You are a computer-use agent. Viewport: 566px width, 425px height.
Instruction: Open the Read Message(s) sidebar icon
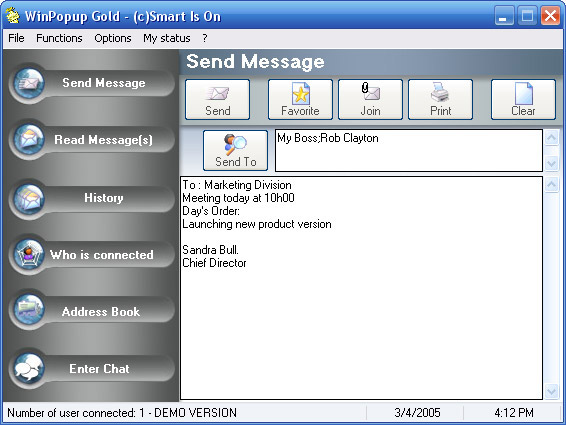click(x=29, y=140)
